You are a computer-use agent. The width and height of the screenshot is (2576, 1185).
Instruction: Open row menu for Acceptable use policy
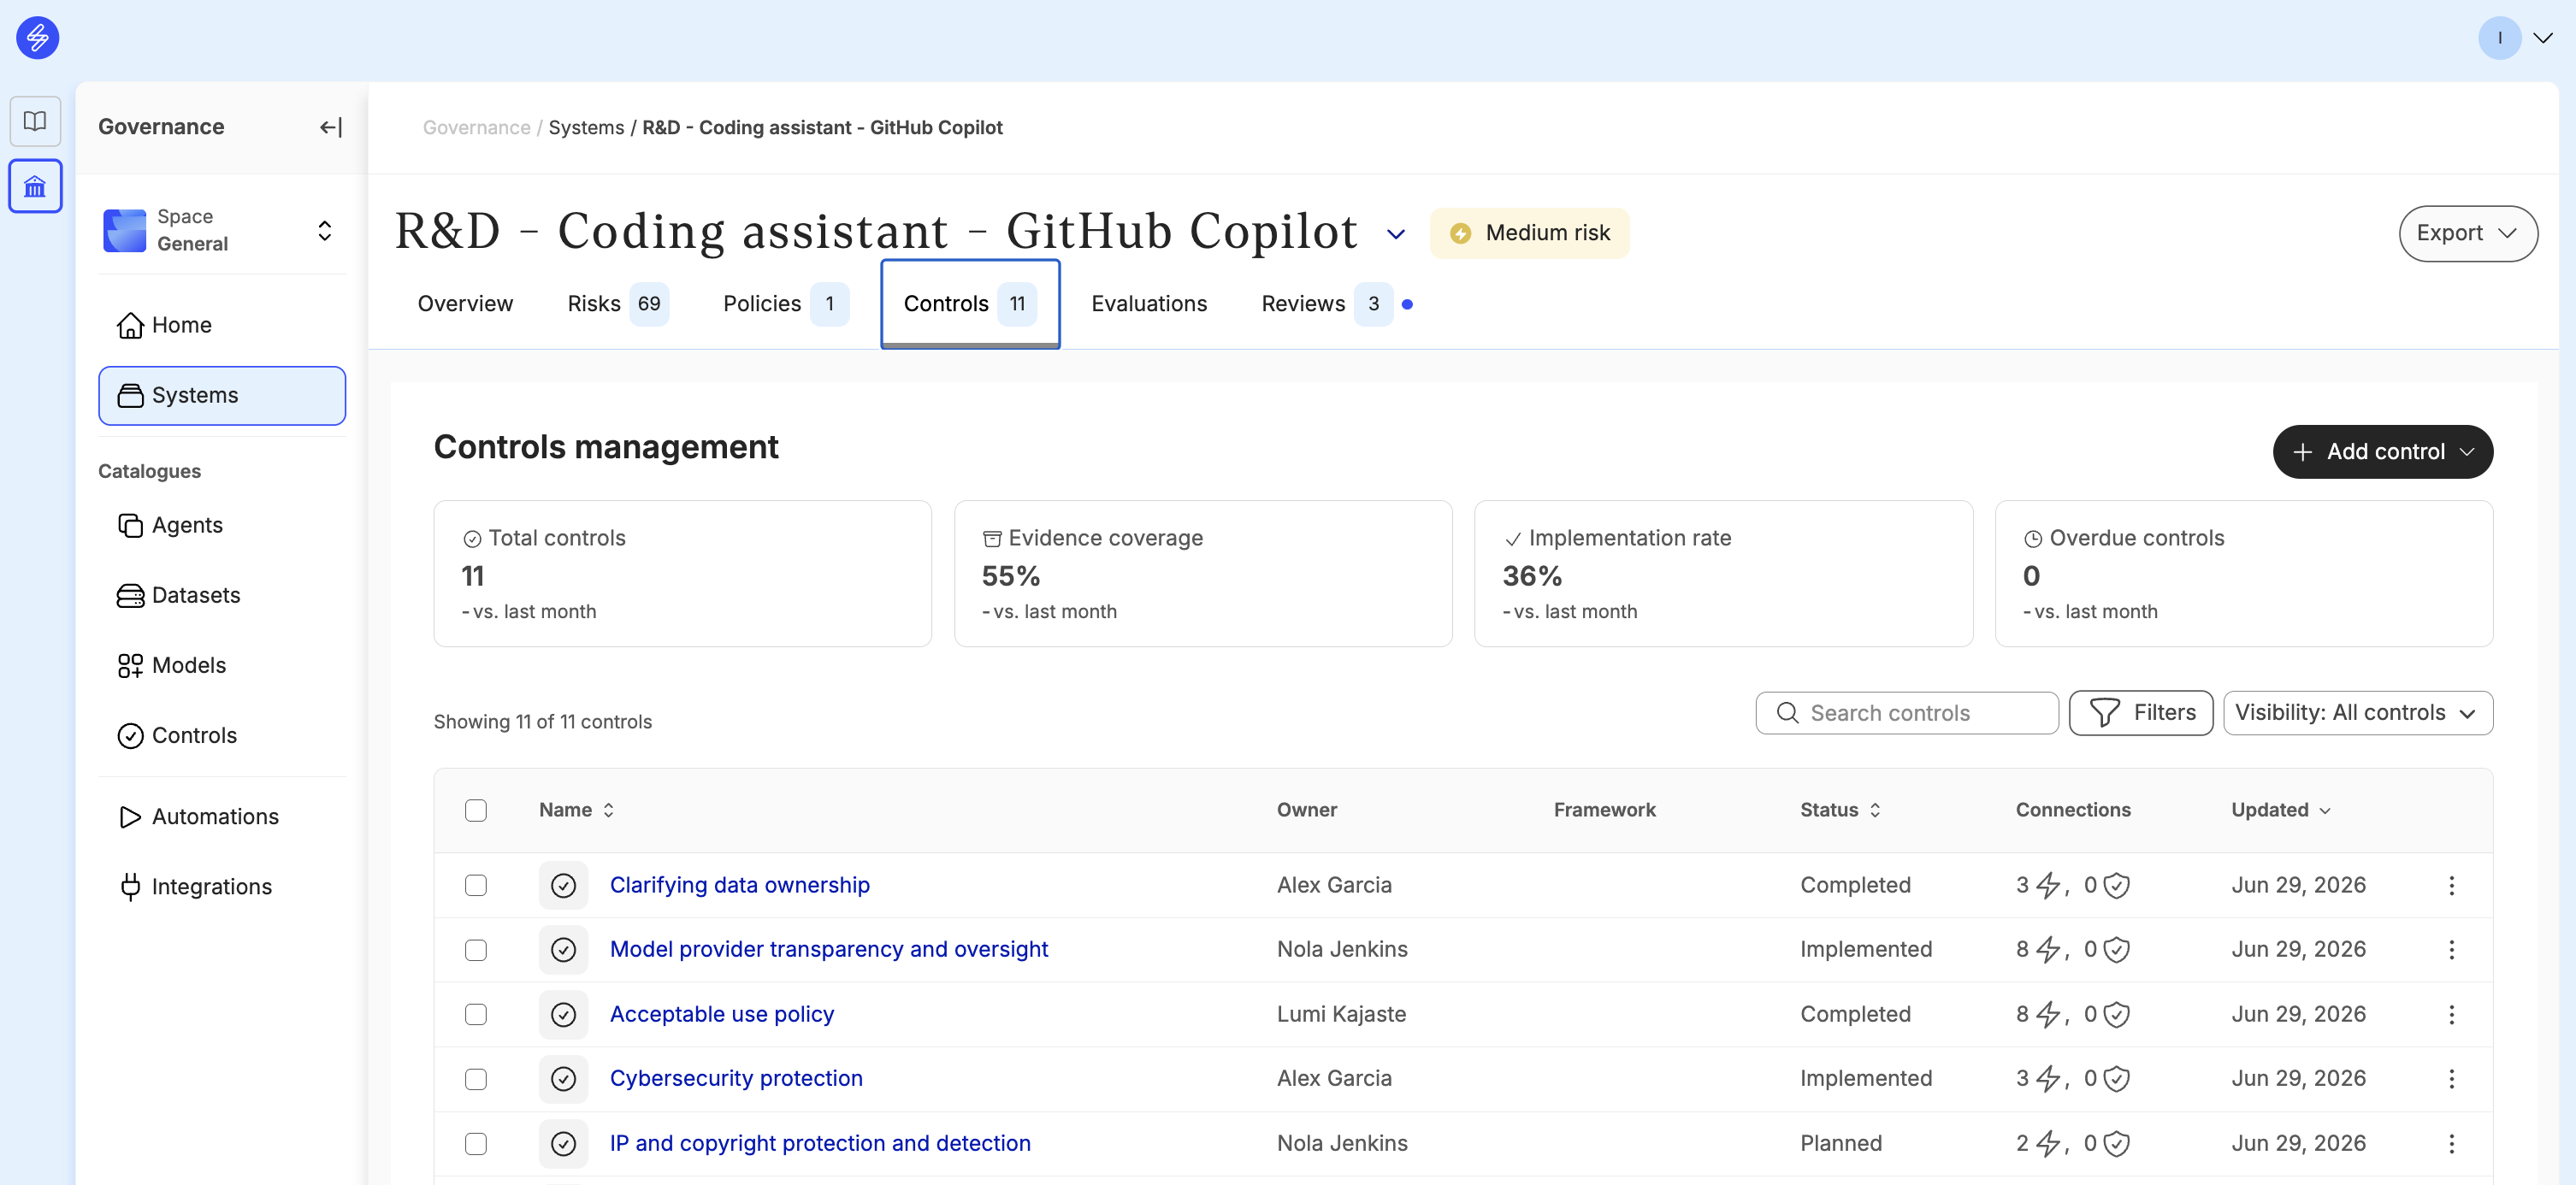(x=2451, y=1014)
